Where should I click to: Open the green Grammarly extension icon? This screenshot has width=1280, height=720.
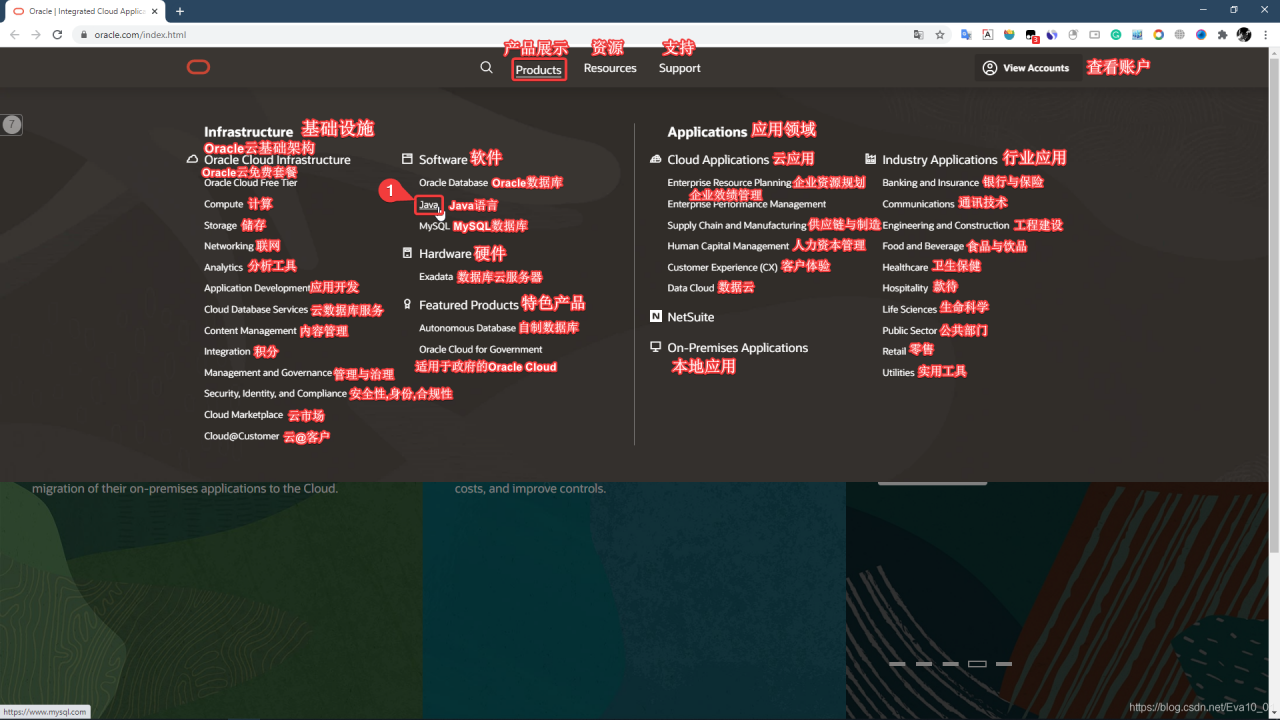[1116, 34]
